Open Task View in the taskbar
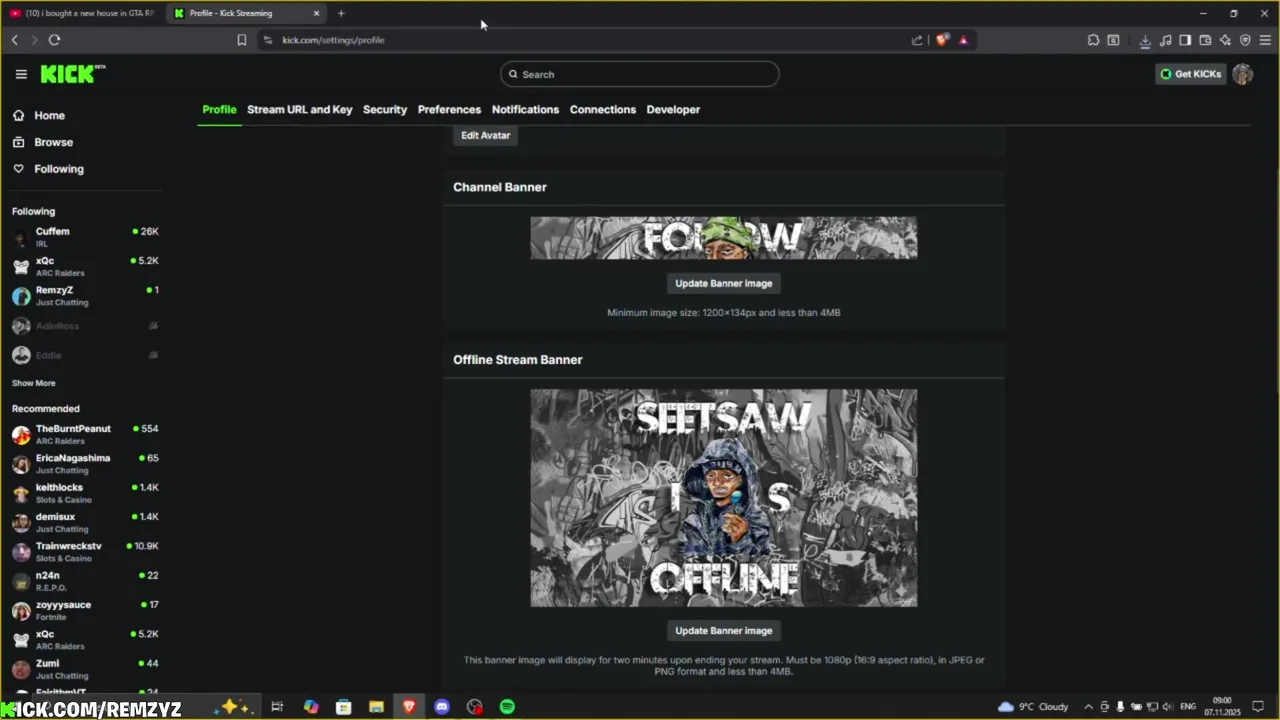This screenshot has height=720, width=1280. (277, 707)
